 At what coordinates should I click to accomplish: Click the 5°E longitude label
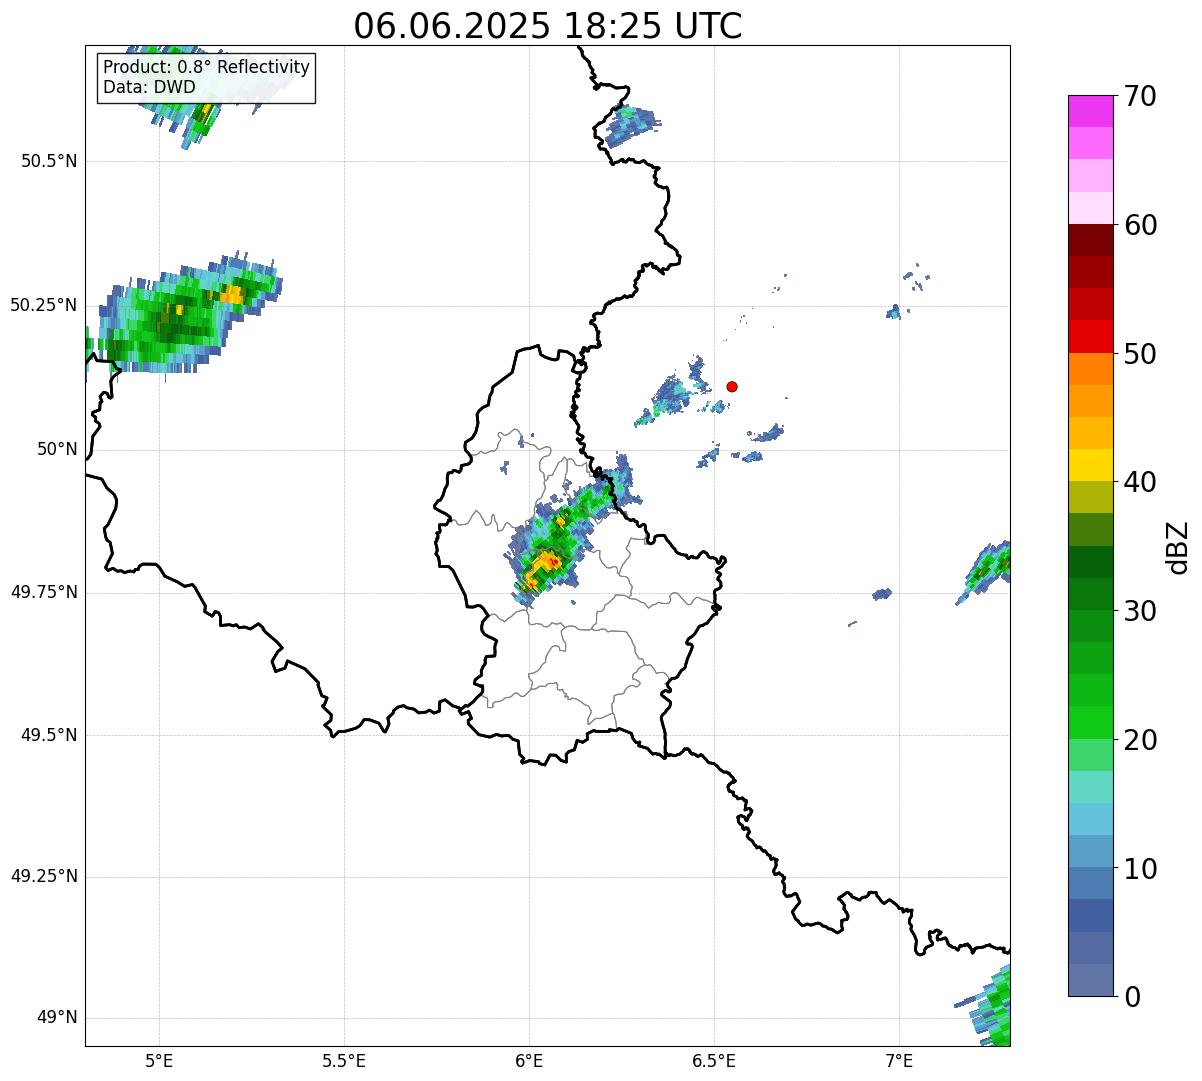pos(159,1060)
